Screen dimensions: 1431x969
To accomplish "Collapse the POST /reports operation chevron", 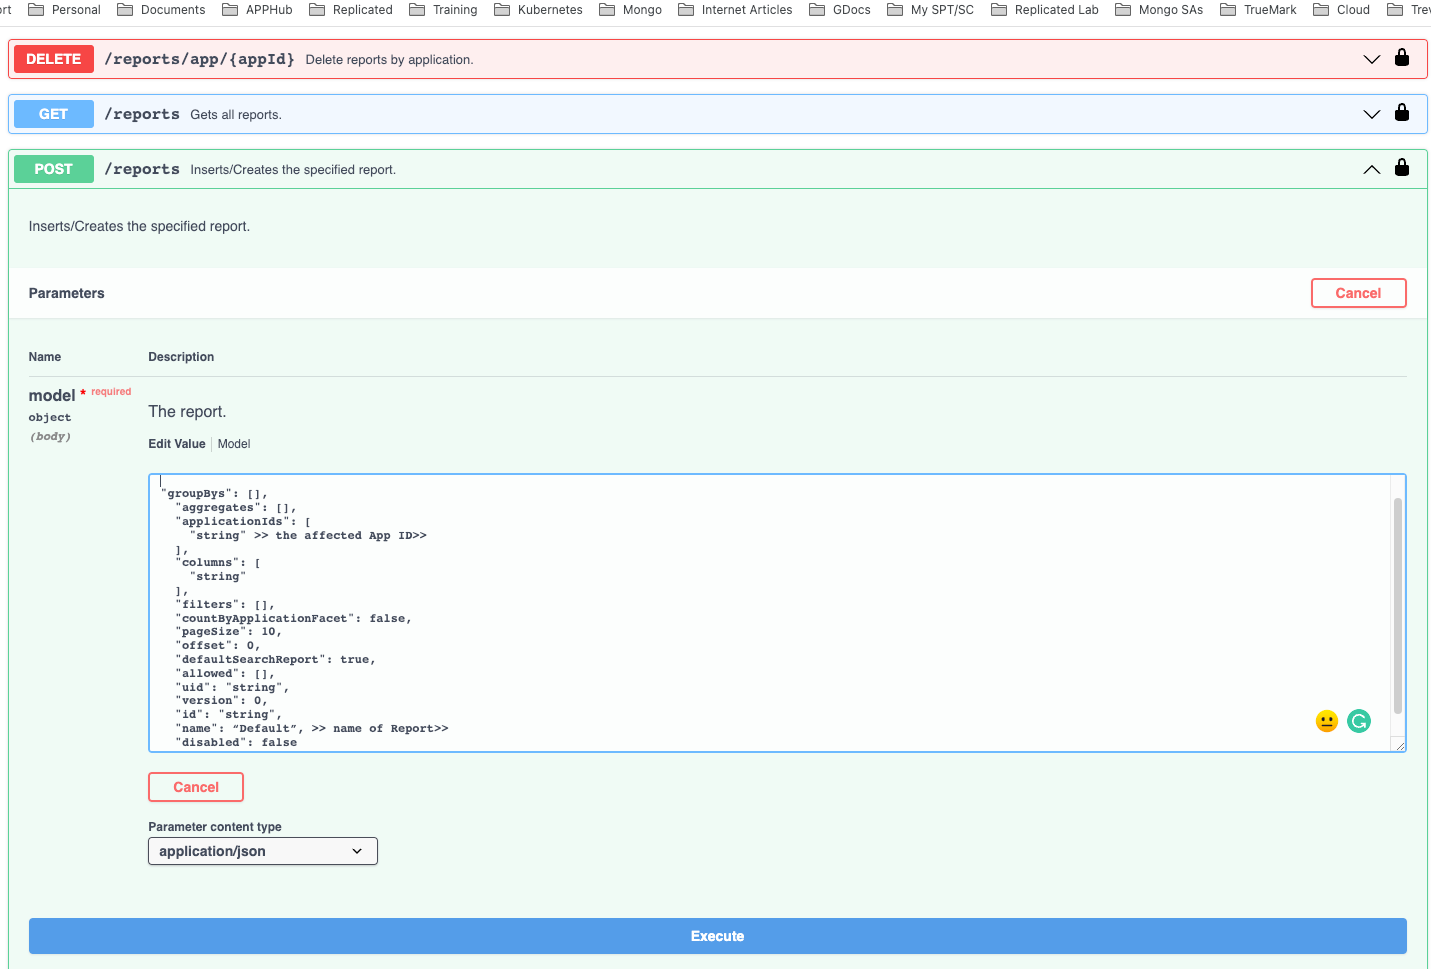I will click(1372, 169).
